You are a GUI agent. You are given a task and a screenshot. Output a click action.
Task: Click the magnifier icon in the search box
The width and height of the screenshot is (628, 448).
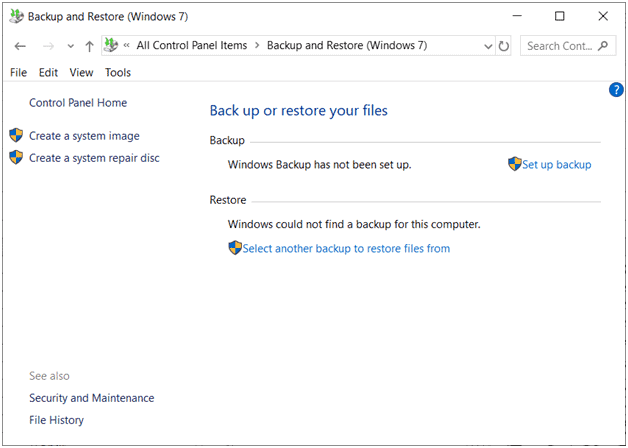pos(602,46)
